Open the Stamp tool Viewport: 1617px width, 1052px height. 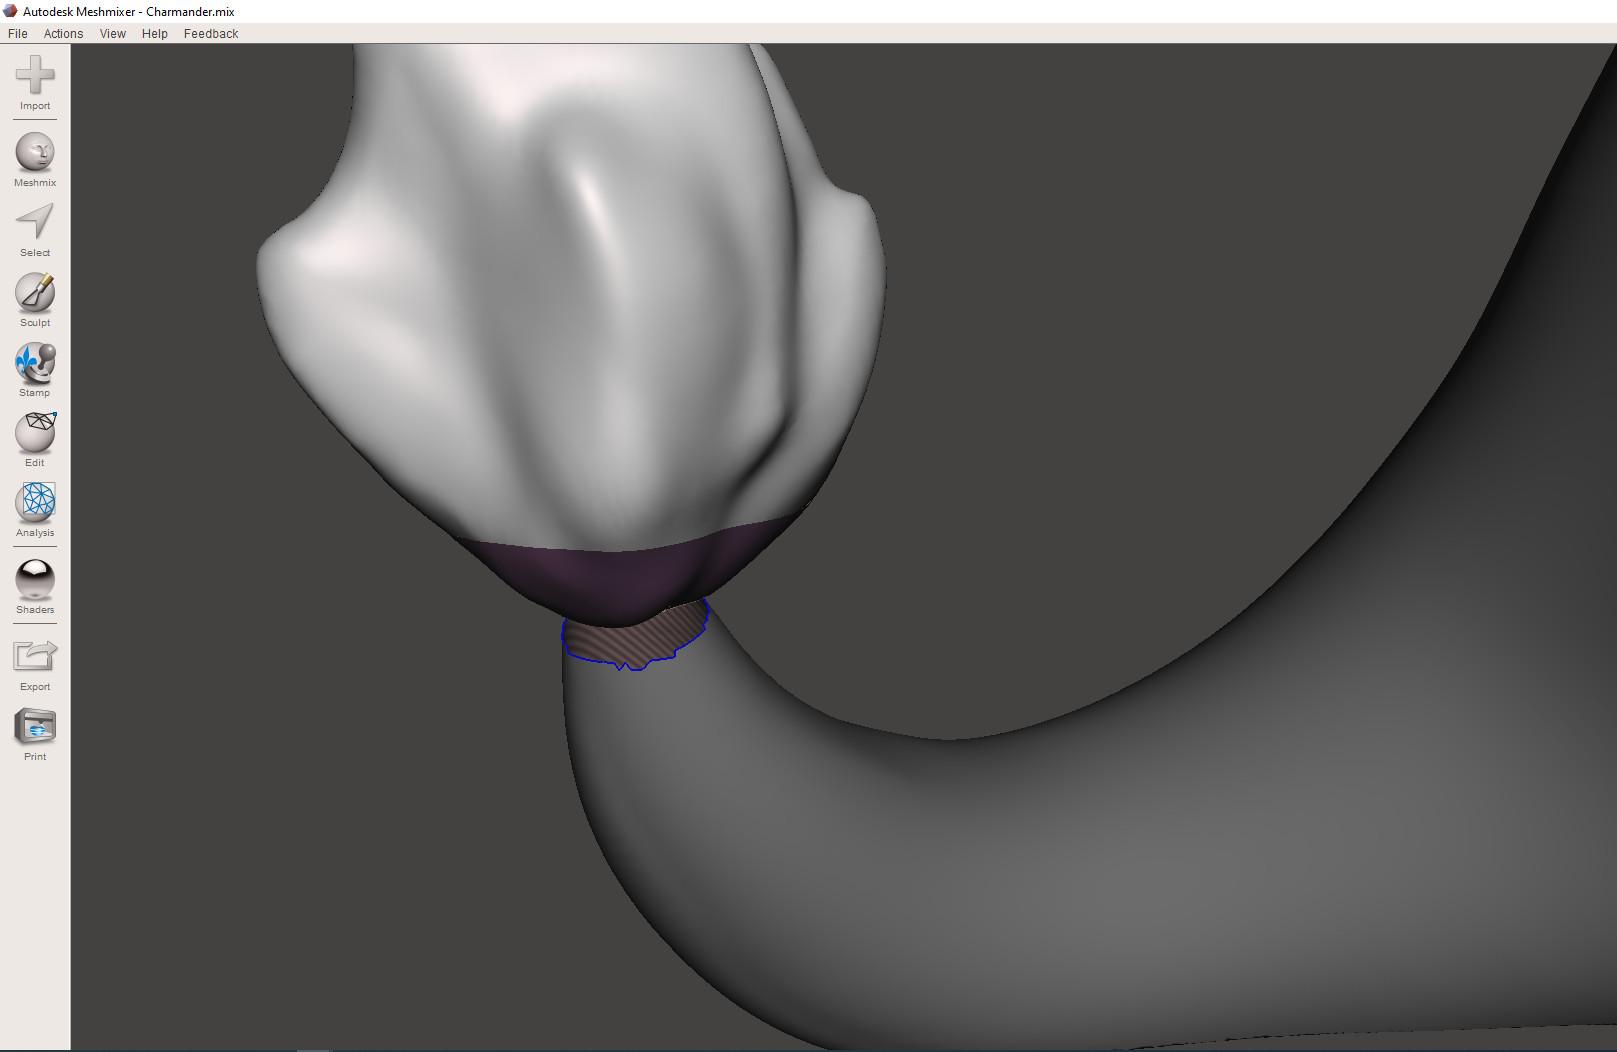tap(35, 370)
